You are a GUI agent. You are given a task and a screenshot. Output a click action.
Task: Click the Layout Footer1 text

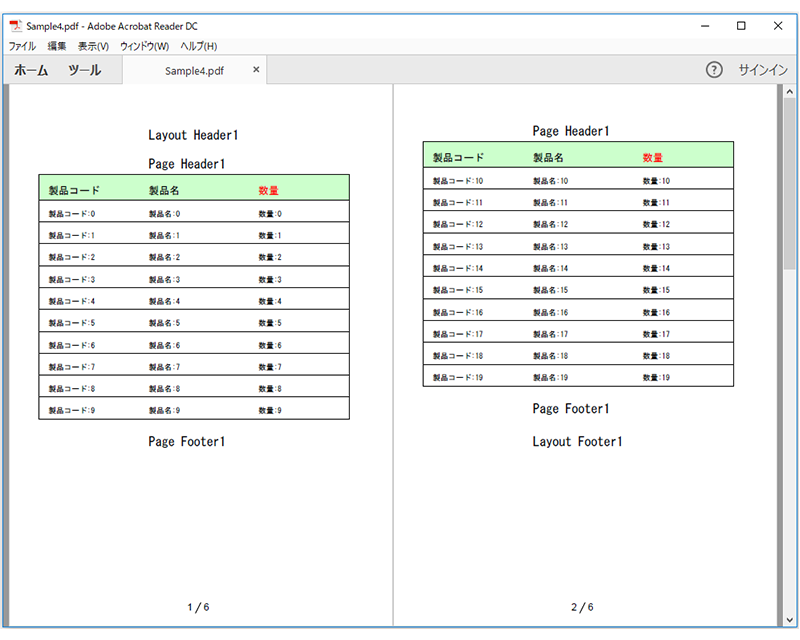click(x=577, y=441)
